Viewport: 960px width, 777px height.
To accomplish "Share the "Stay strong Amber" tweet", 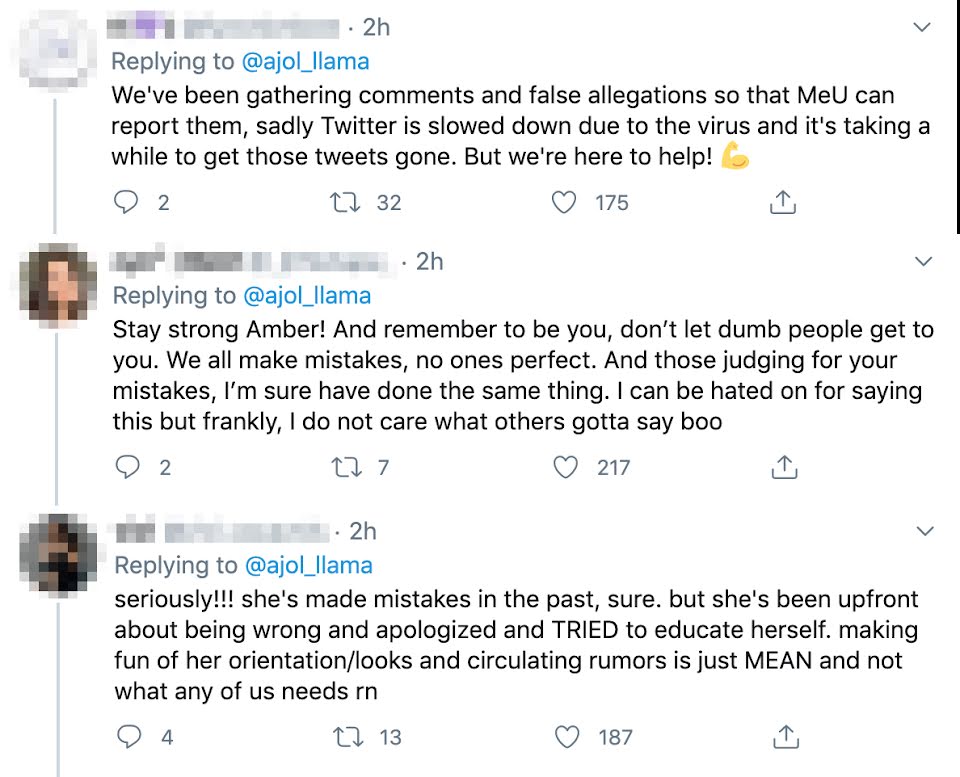I will click(x=785, y=467).
